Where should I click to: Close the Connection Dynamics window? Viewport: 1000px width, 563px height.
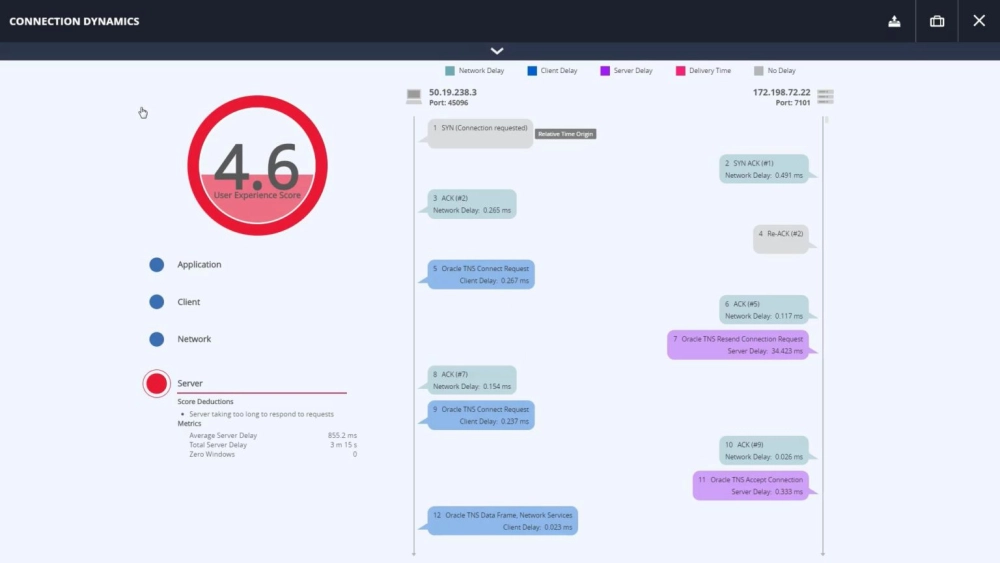tap(979, 21)
